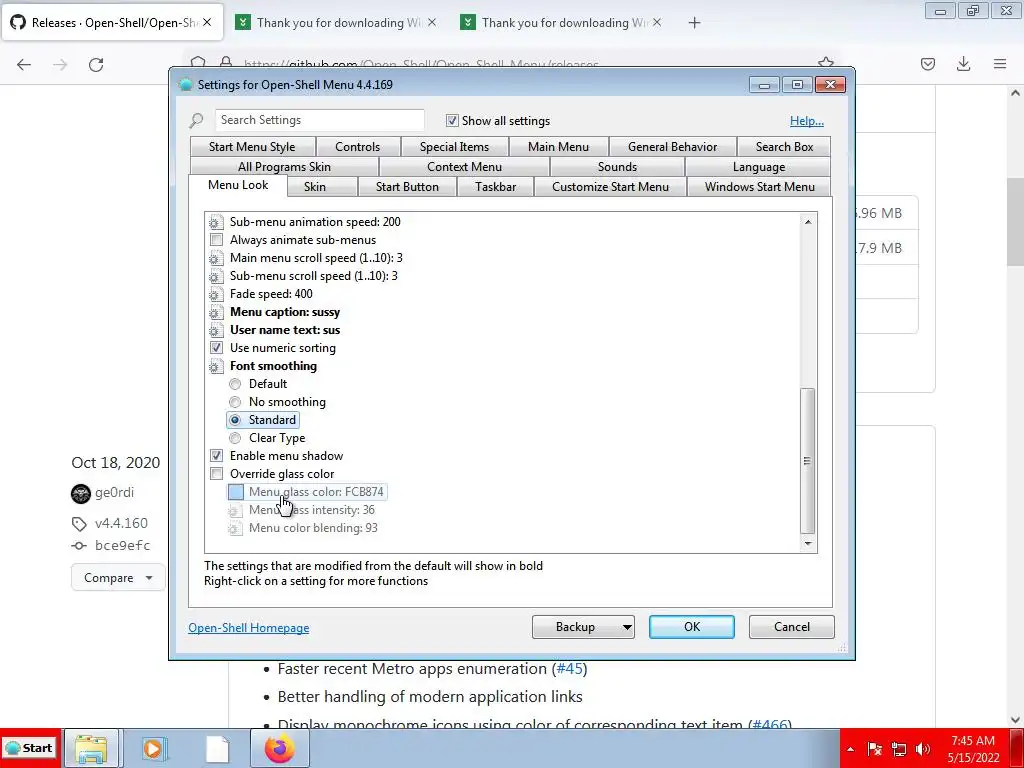Open the Search Box tab
1024x768 pixels.
pos(784,147)
